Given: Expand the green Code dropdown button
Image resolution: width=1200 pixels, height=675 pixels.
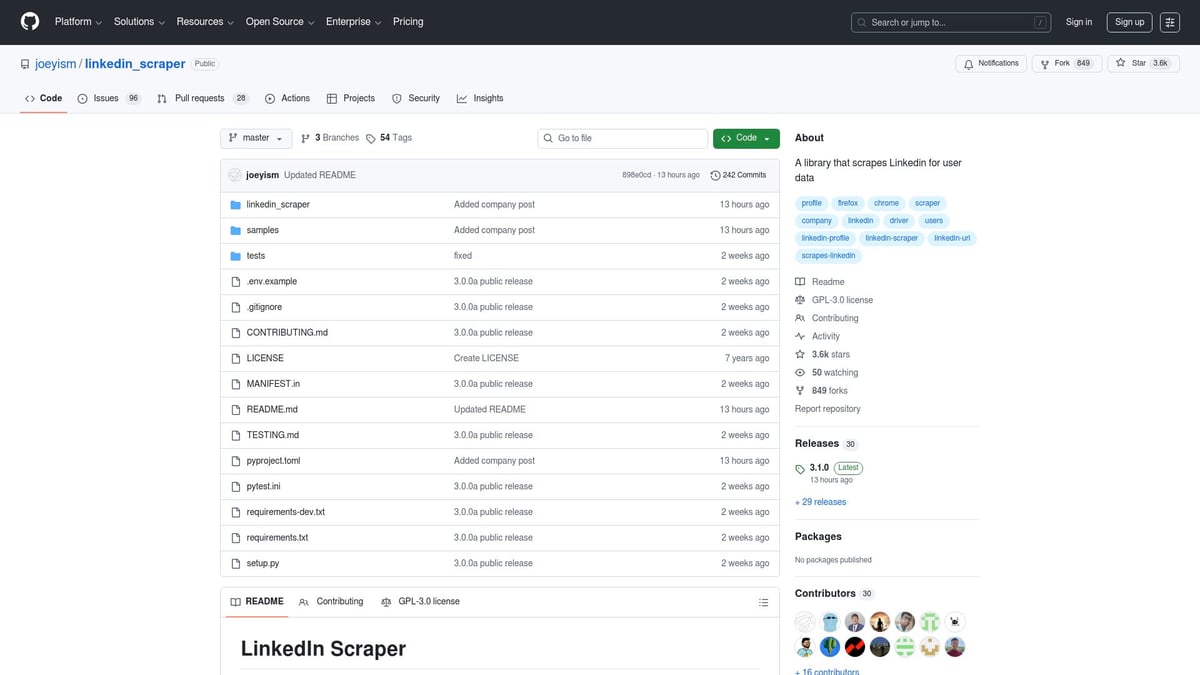Looking at the screenshot, I should click(x=746, y=138).
